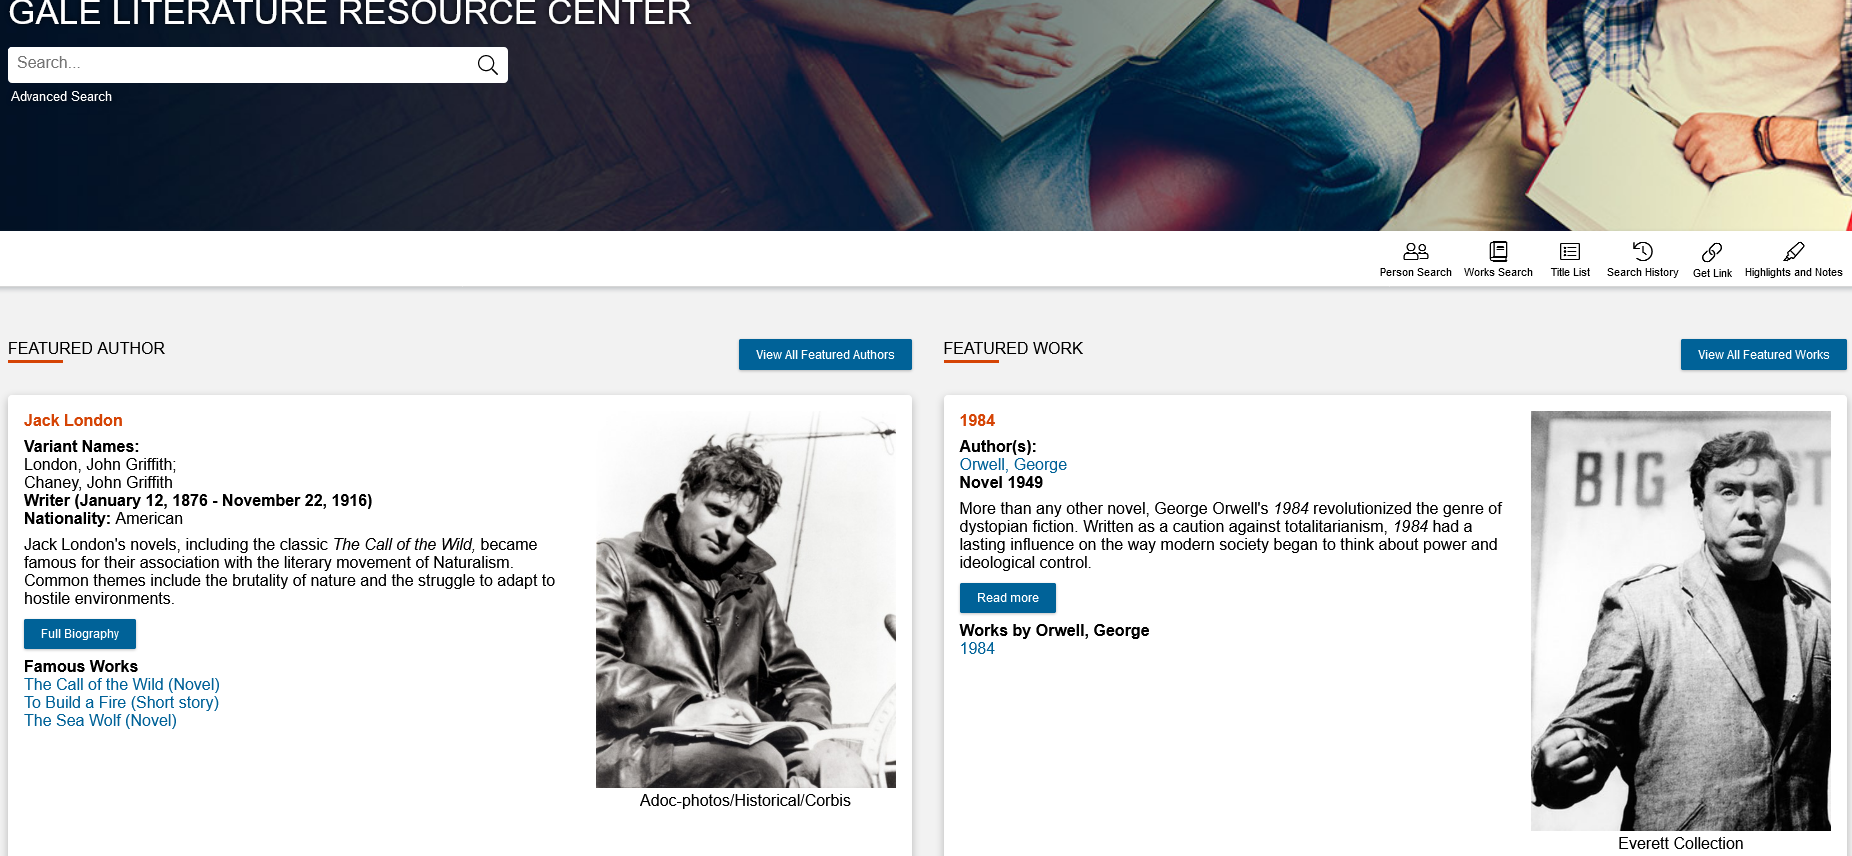The width and height of the screenshot is (1852, 856).
Task: Open Search History clock icon
Action: click(1642, 252)
